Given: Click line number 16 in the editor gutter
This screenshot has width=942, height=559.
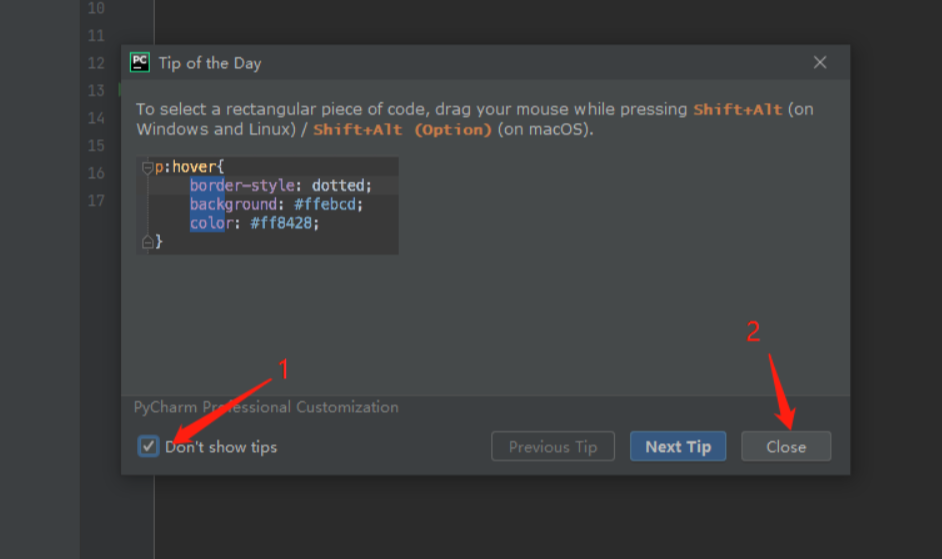Looking at the screenshot, I should click(x=96, y=173).
